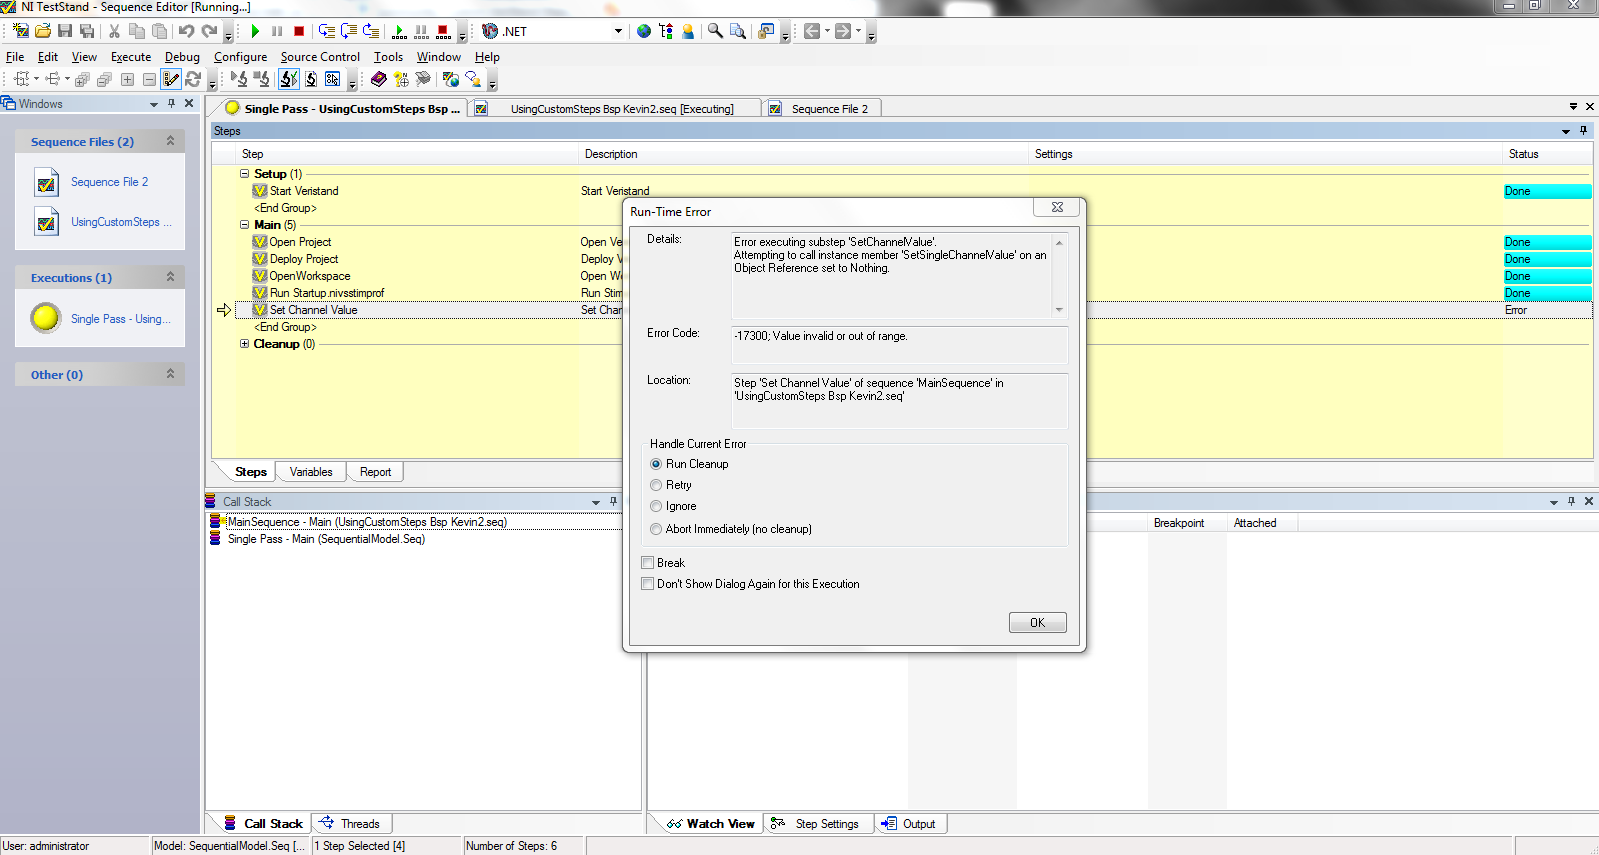Switch to the Threads tab

[x=352, y=824]
